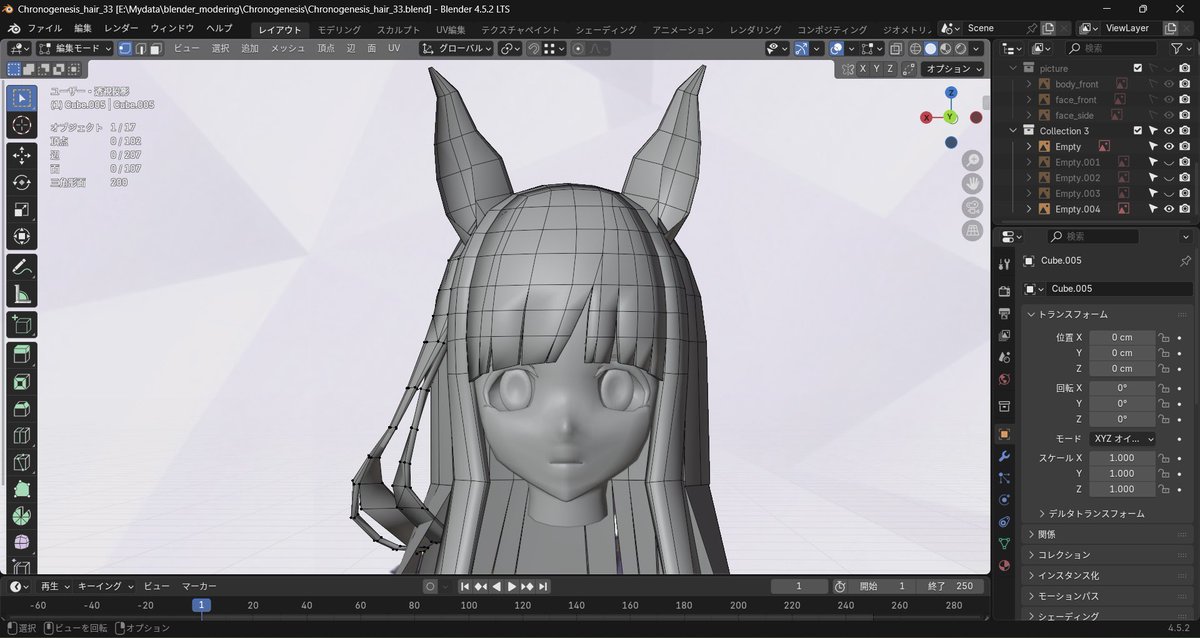1200x638 pixels.
Task: Uncheck Collection 3 exclude checkbox
Action: click(1137, 131)
